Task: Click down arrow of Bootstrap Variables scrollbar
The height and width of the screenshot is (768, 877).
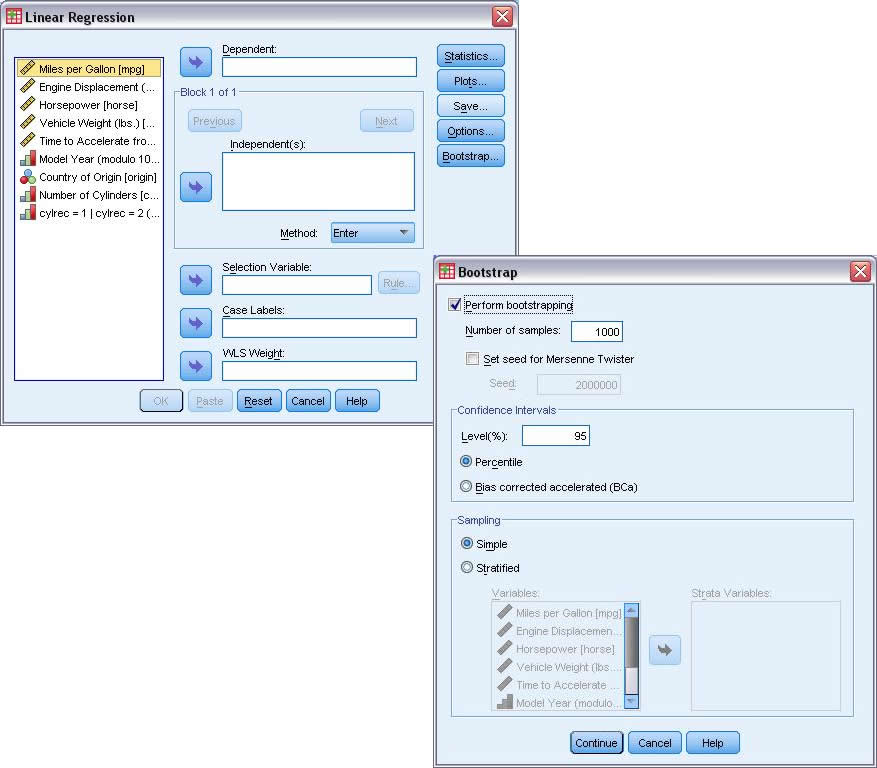Action: tap(631, 701)
